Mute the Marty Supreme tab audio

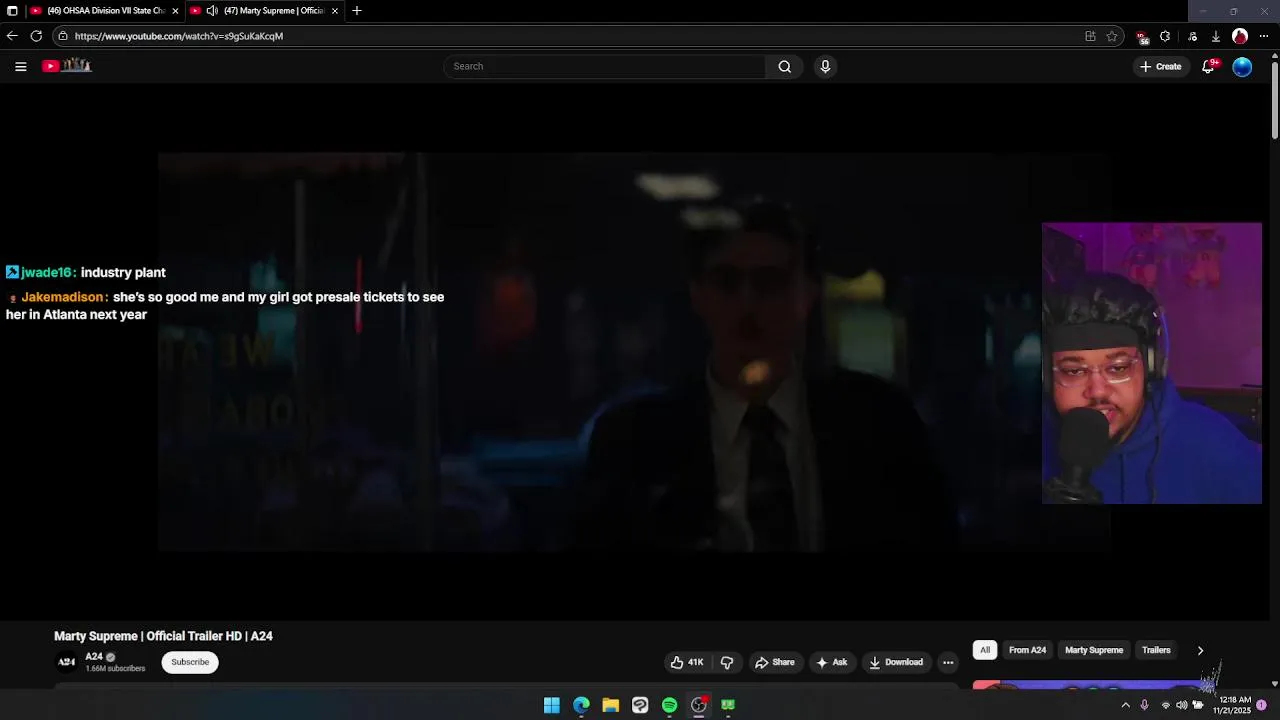click(x=212, y=11)
